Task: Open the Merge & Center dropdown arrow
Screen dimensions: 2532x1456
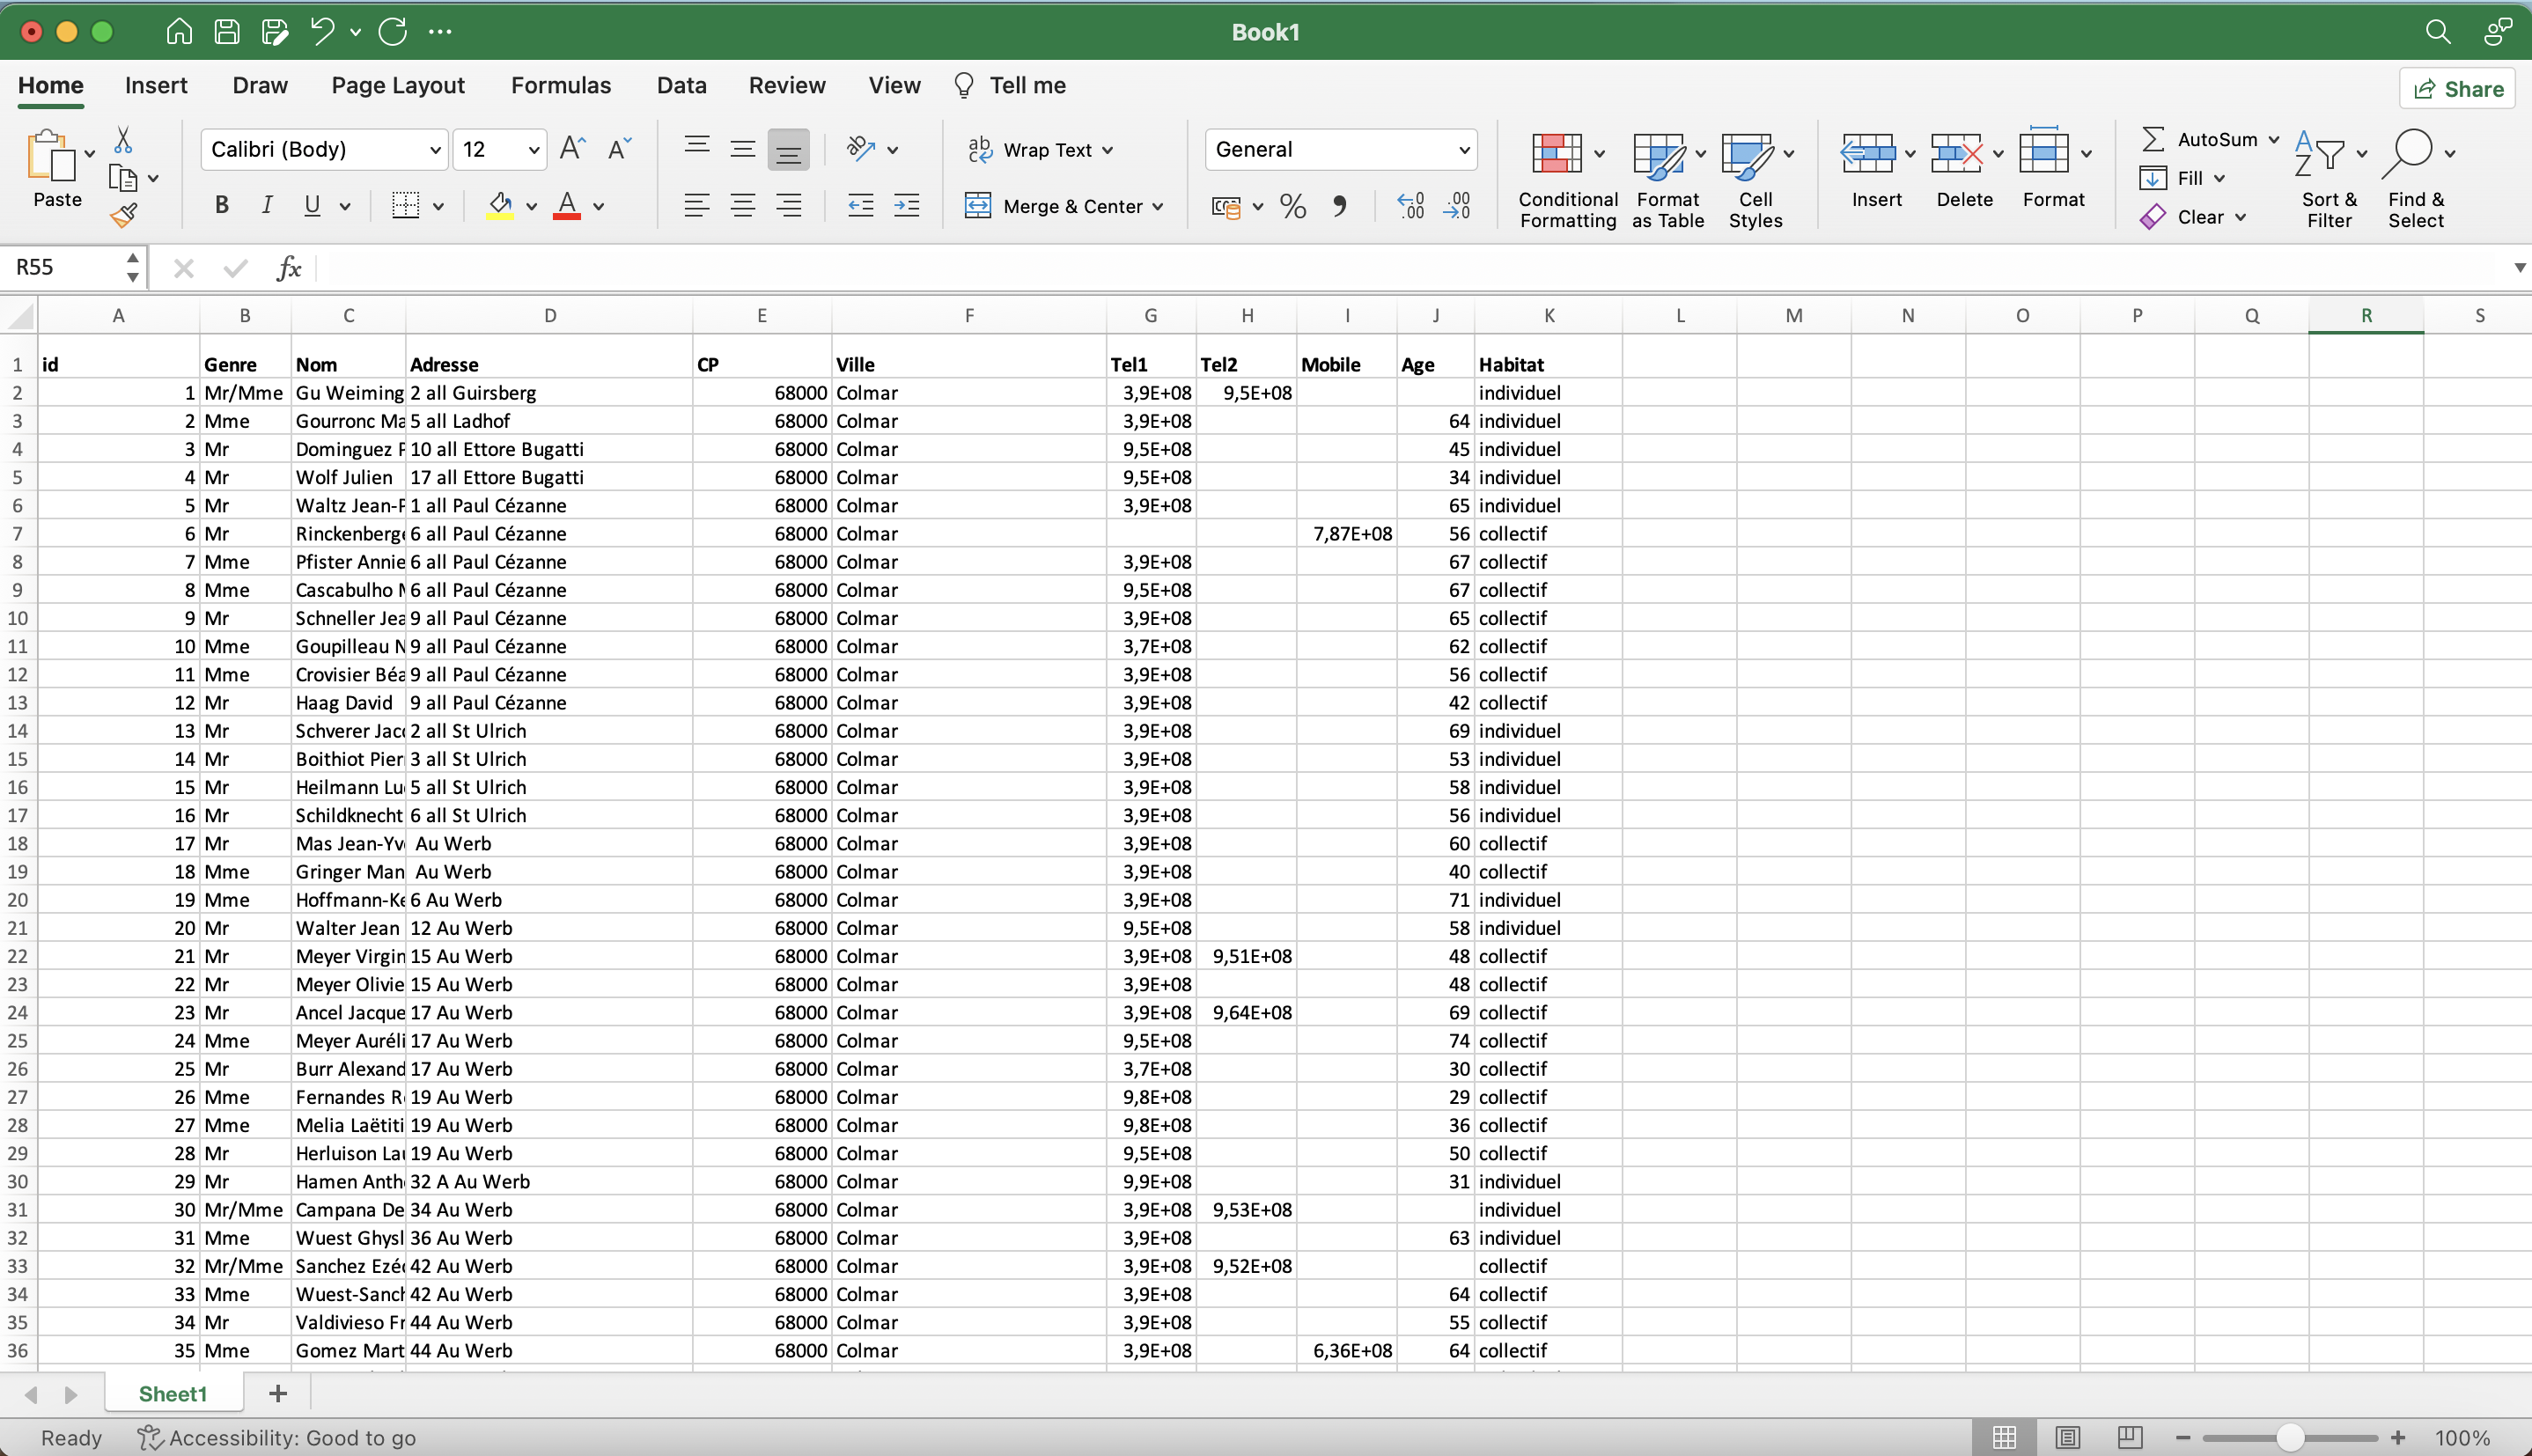Action: click(x=1158, y=207)
